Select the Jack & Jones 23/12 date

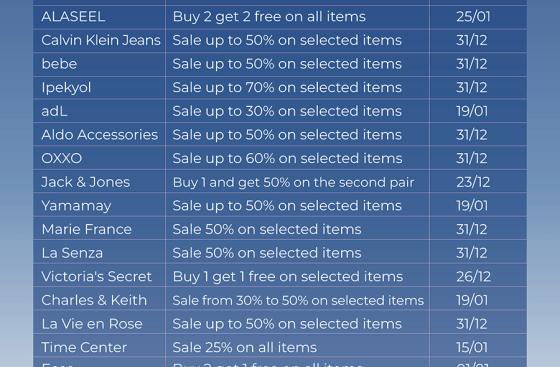coord(472,182)
